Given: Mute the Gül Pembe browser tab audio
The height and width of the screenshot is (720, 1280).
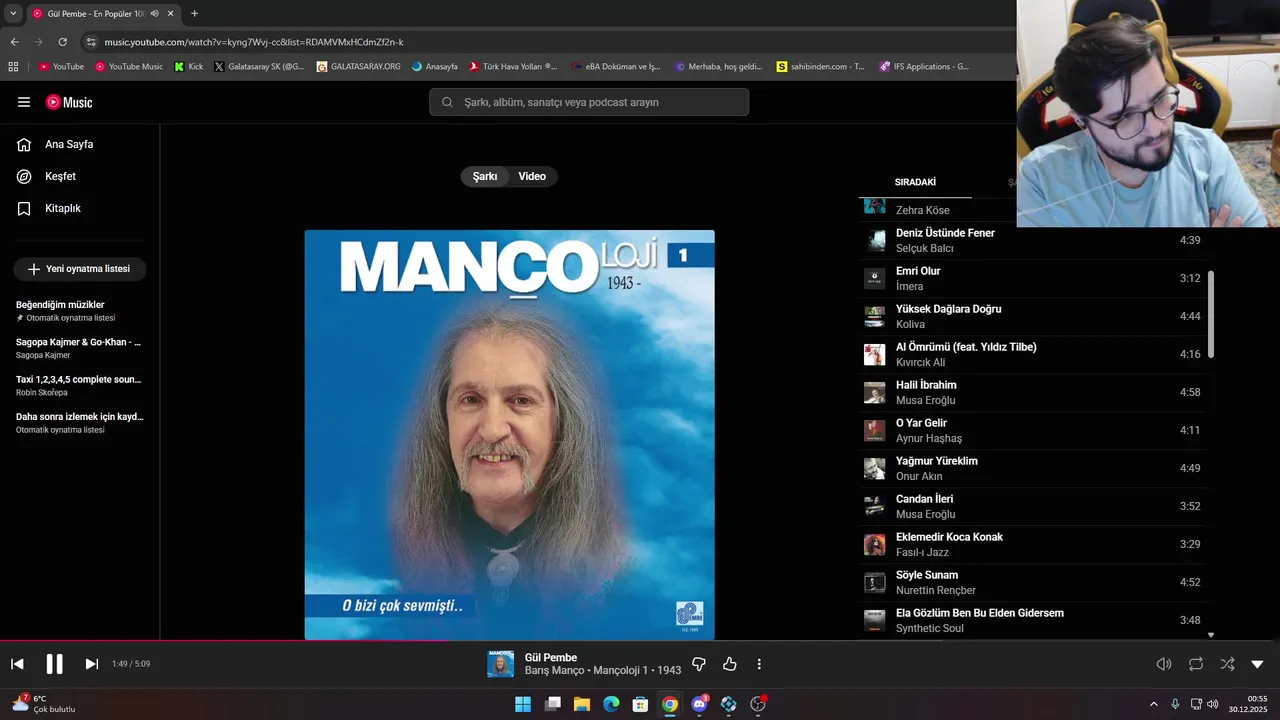Looking at the screenshot, I should coord(155,14).
